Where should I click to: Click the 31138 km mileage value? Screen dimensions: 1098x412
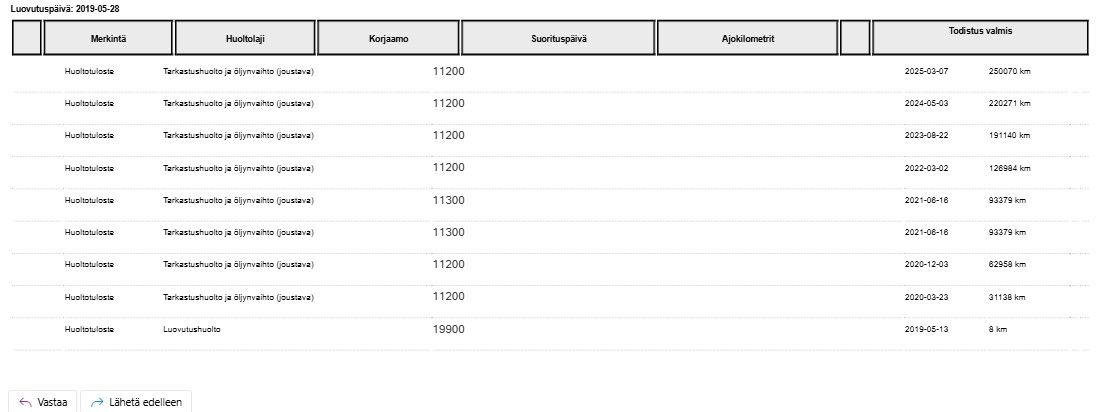point(1007,297)
